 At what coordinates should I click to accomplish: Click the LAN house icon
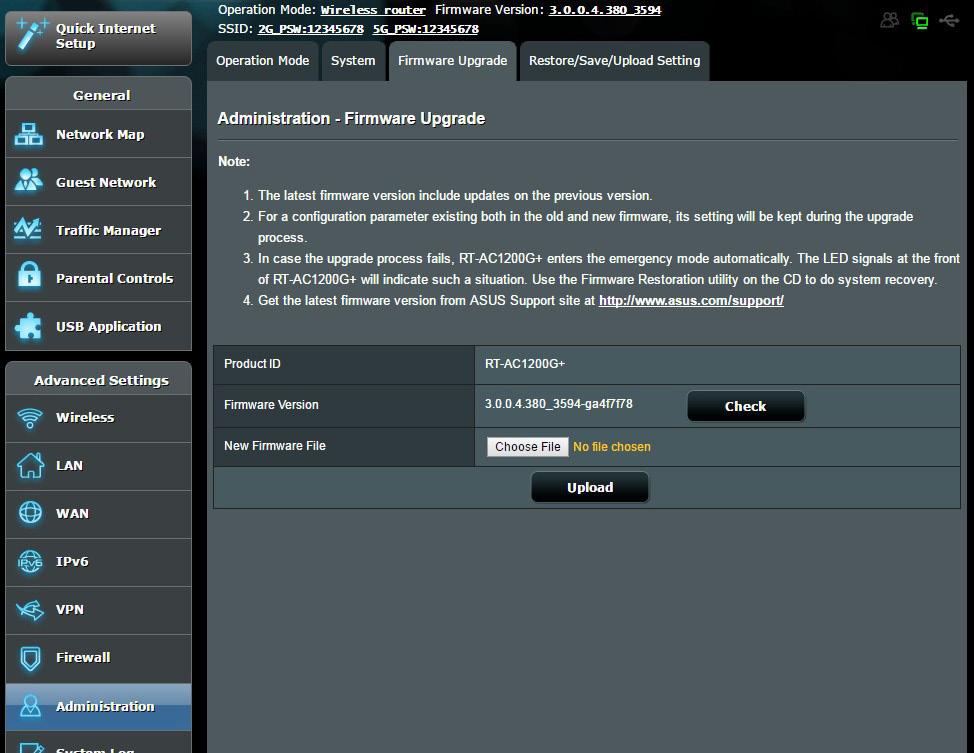[30, 465]
